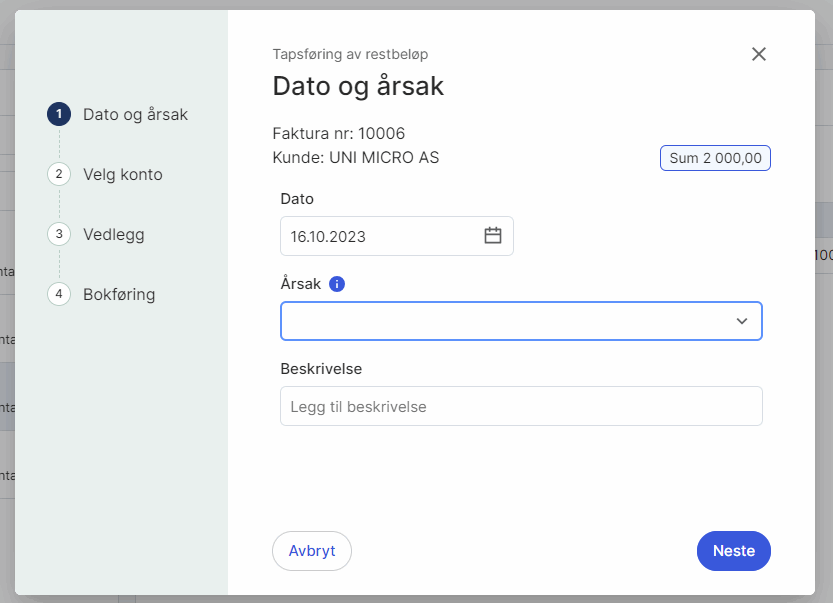Click the Neste button
This screenshot has width=833, height=603.
(734, 551)
